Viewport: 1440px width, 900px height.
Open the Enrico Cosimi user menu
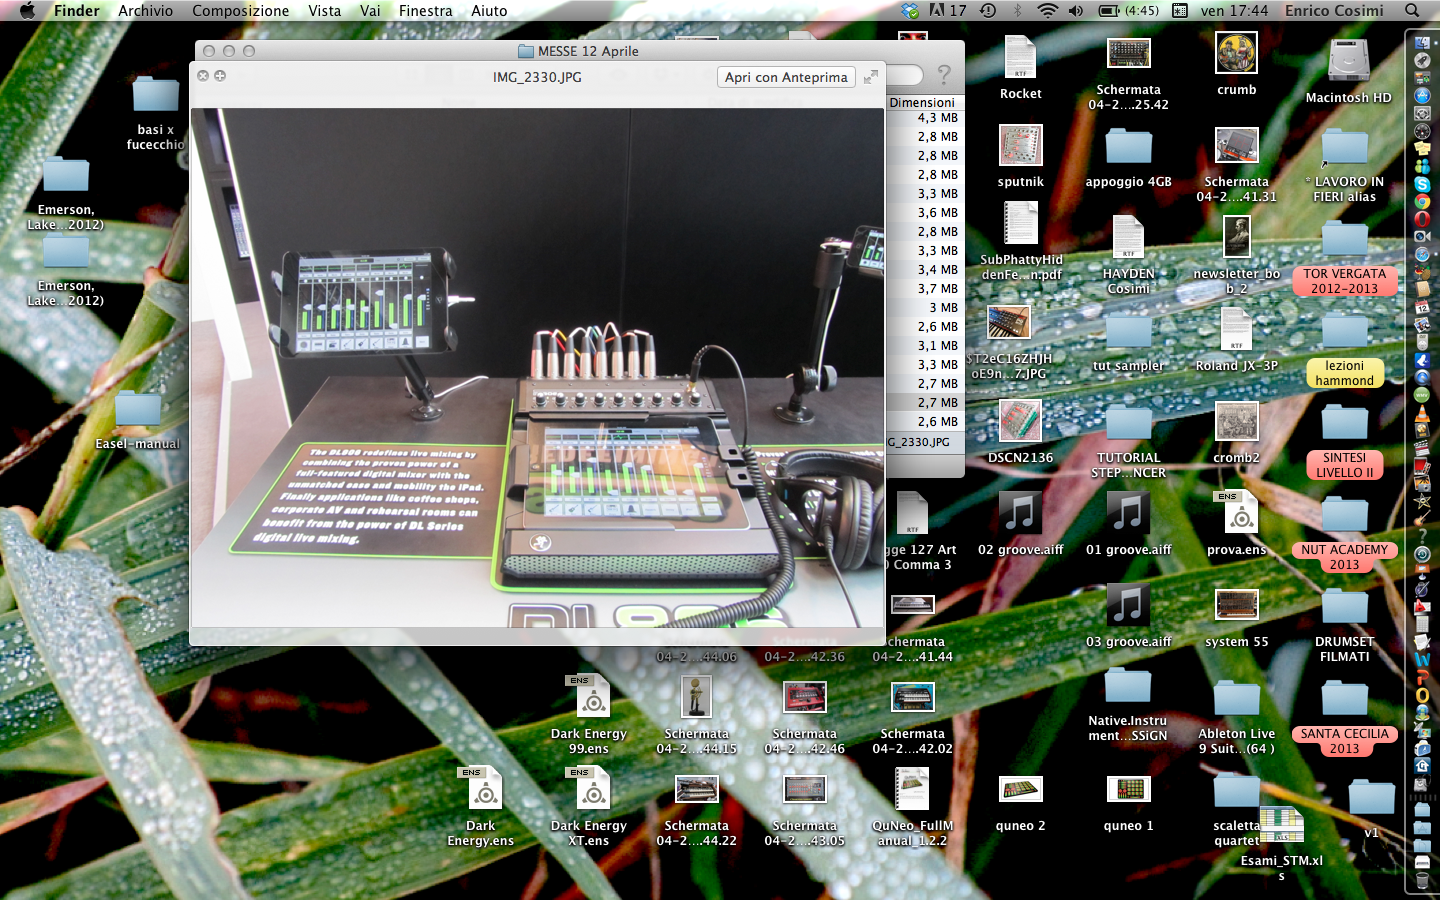[1334, 10]
